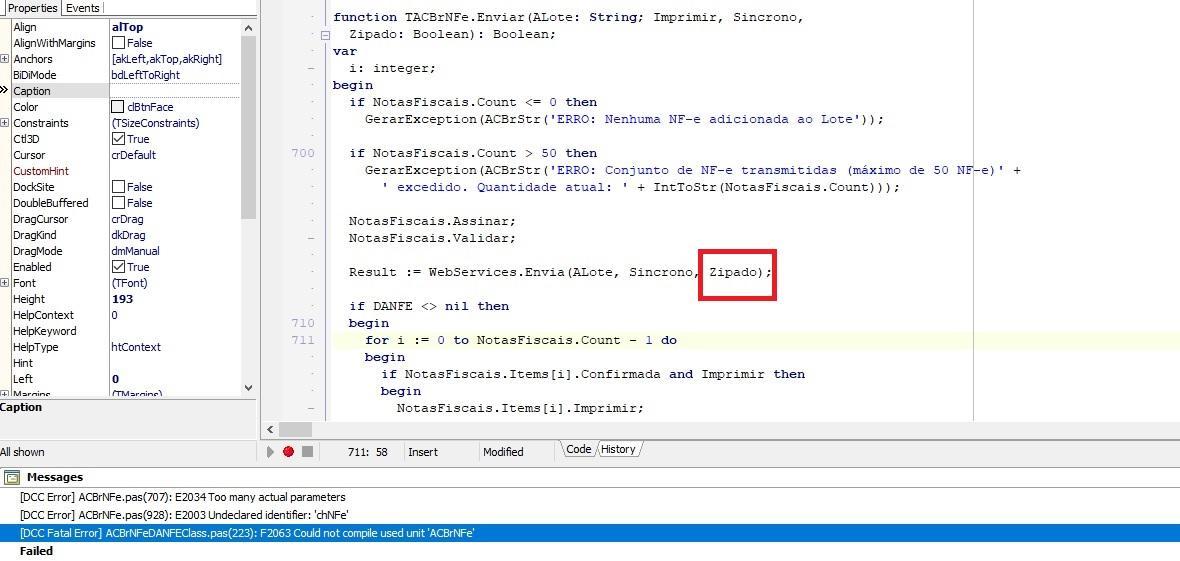Switch to the Properties tab
Image resolution: width=1180 pixels, height=561 pixels.
(32, 8)
